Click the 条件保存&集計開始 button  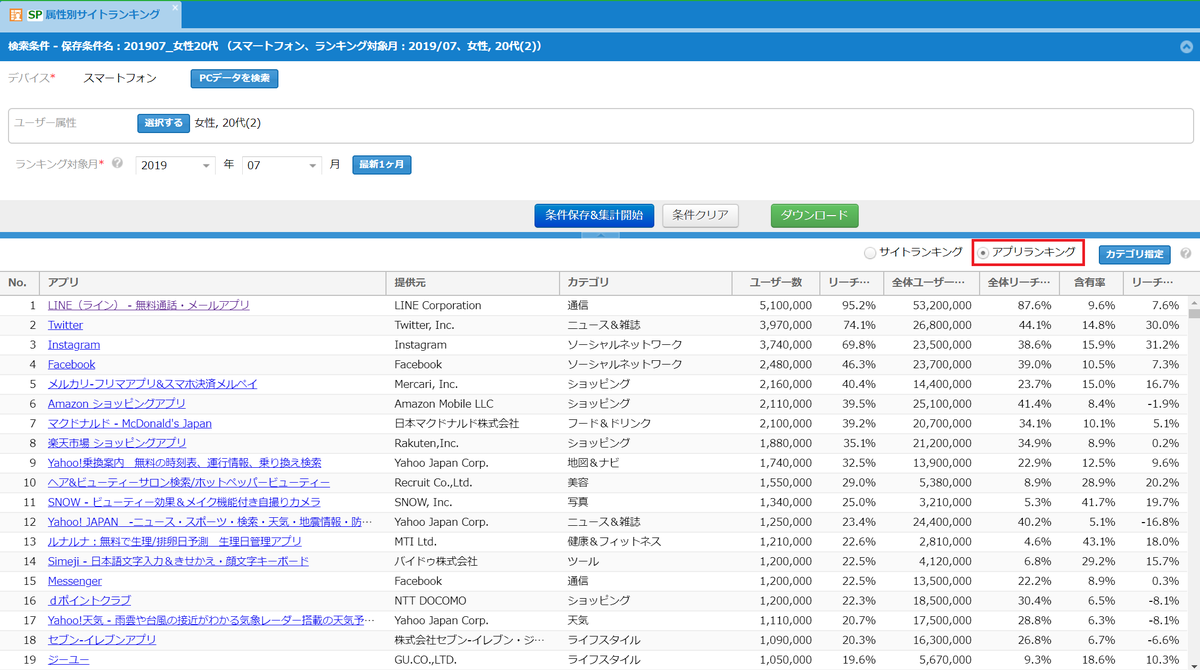tap(594, 215)
